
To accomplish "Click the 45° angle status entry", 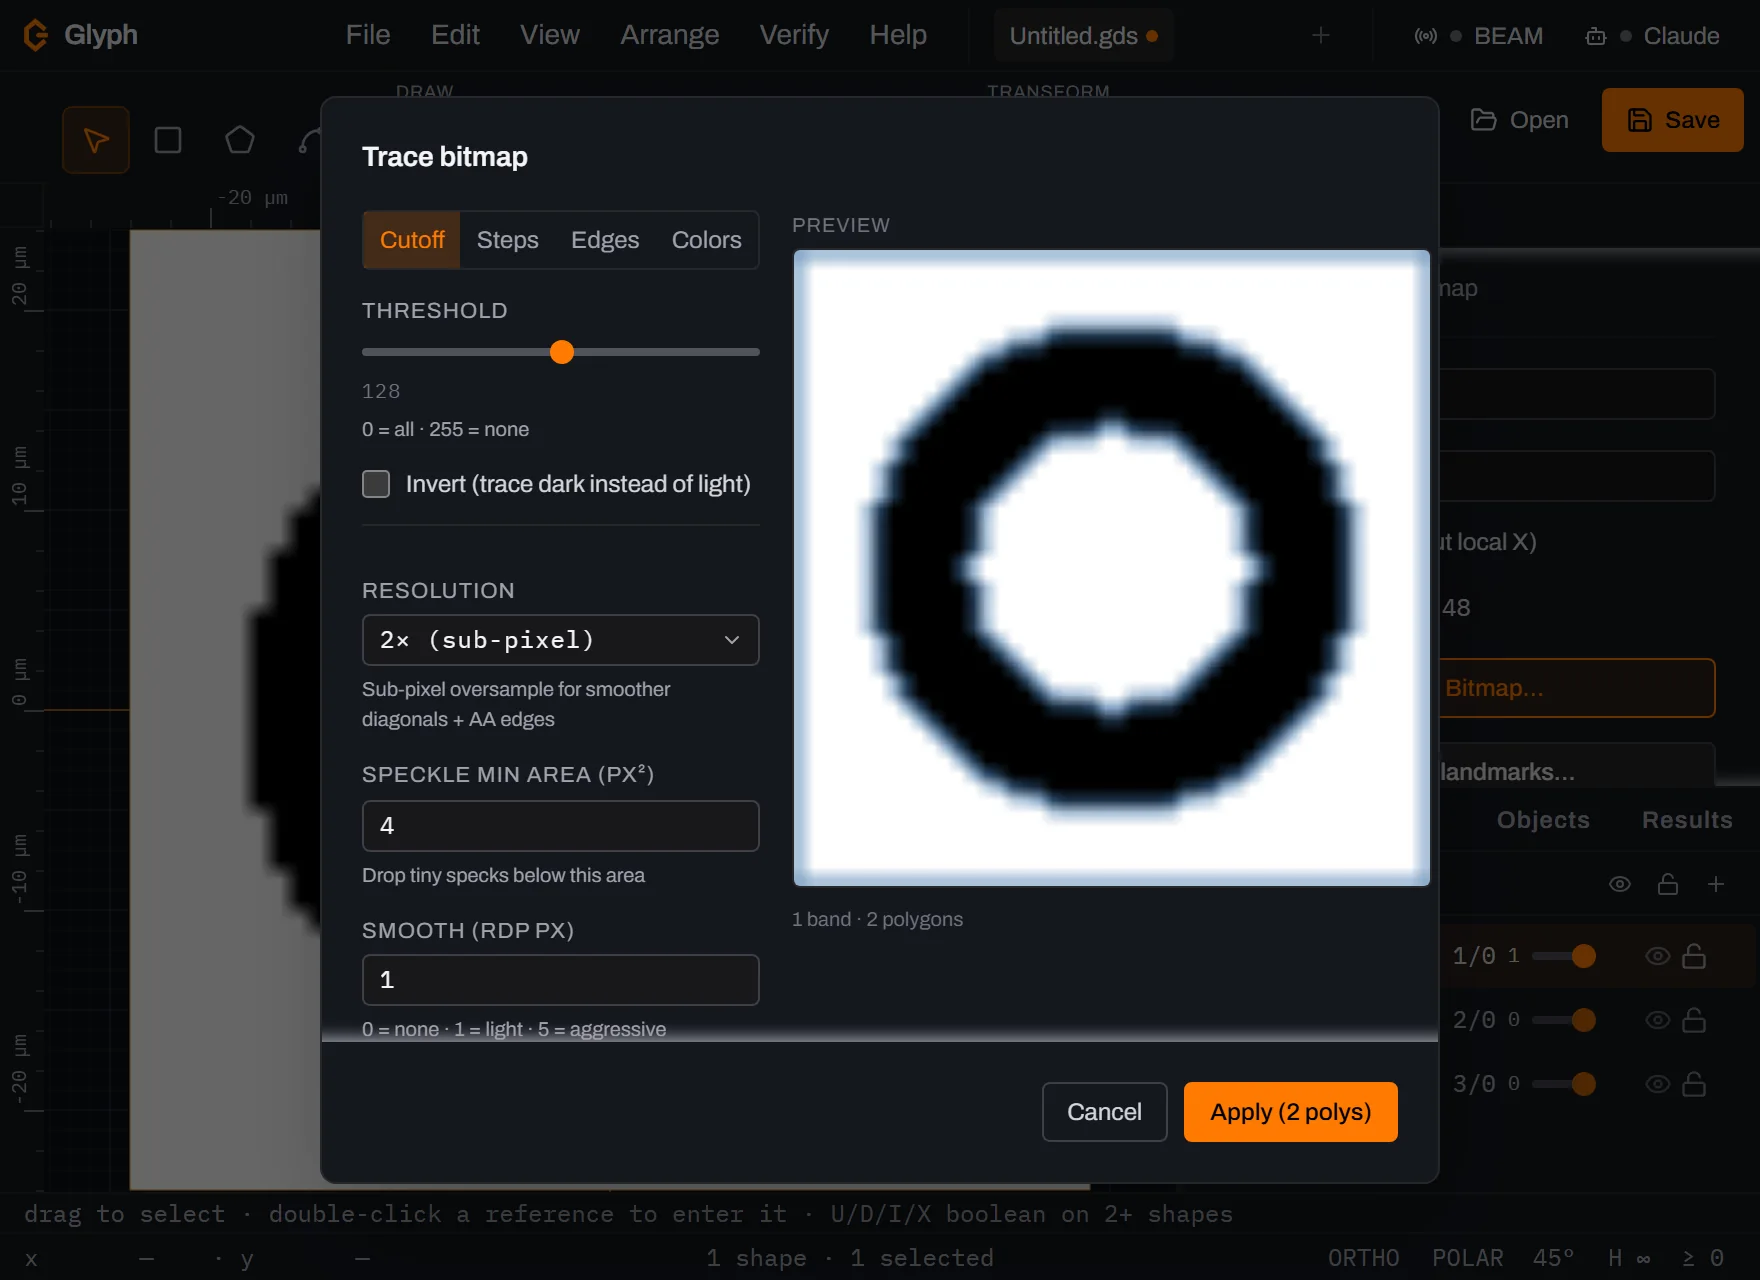I will coord(1553,1258).
